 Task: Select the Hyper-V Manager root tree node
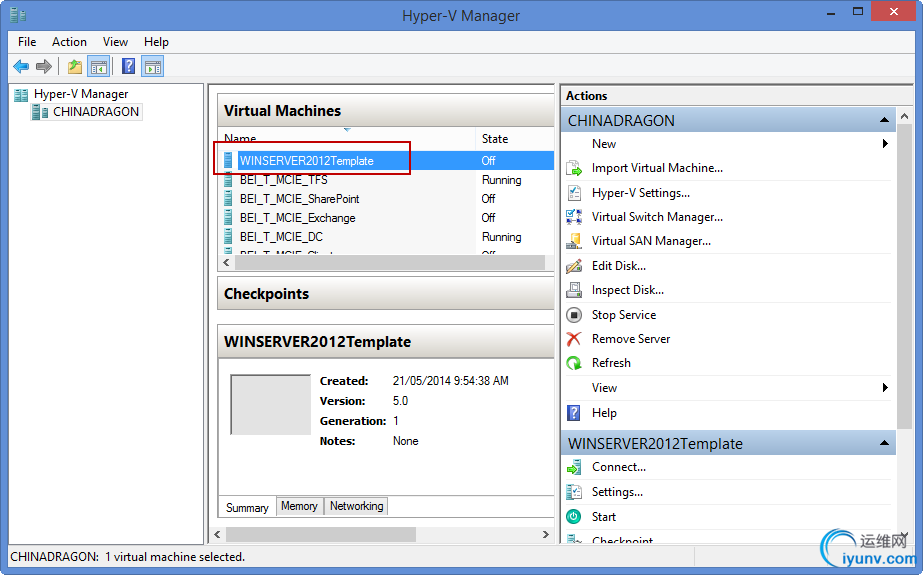(x=81, y=94)
